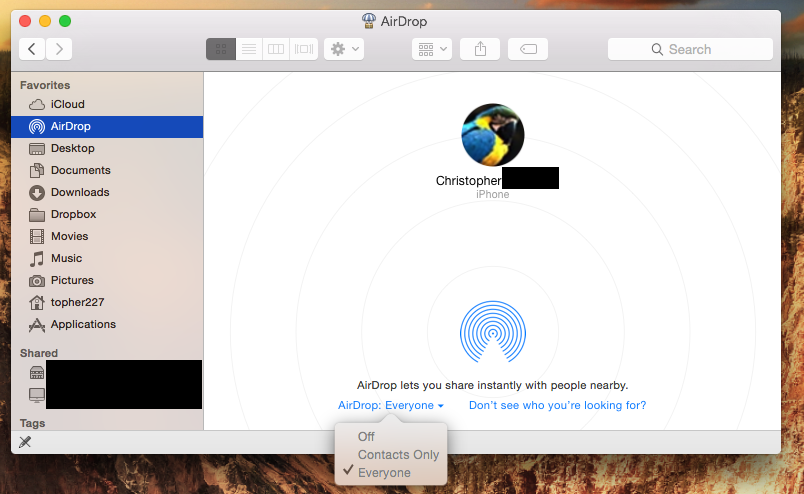Open Music label in sidebar
This screenshot has height=494, width=804.
[66, 258]
